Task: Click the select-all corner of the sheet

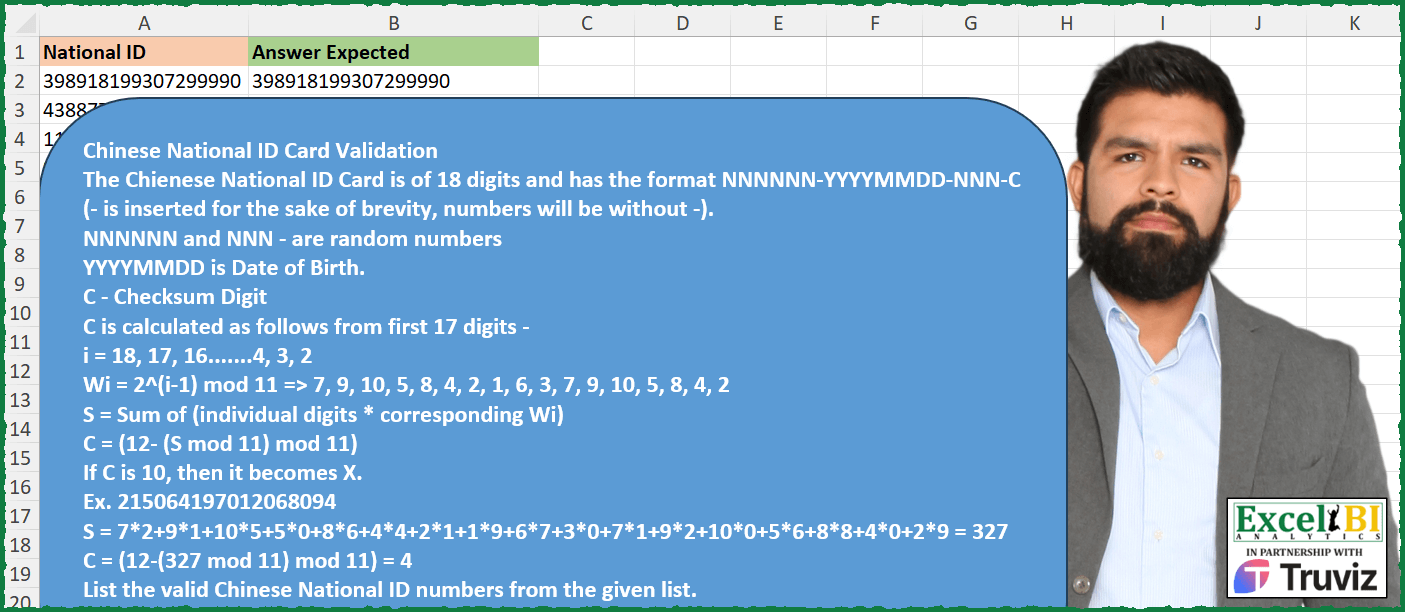Action: tap(22, 22)
